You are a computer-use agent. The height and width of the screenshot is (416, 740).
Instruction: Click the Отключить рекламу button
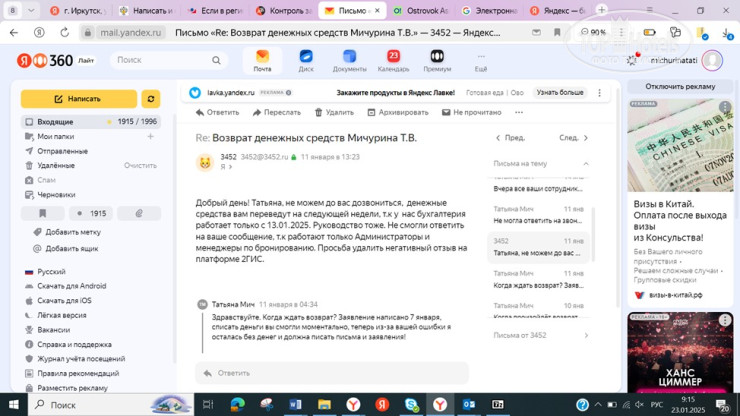(x=679, y=87)
